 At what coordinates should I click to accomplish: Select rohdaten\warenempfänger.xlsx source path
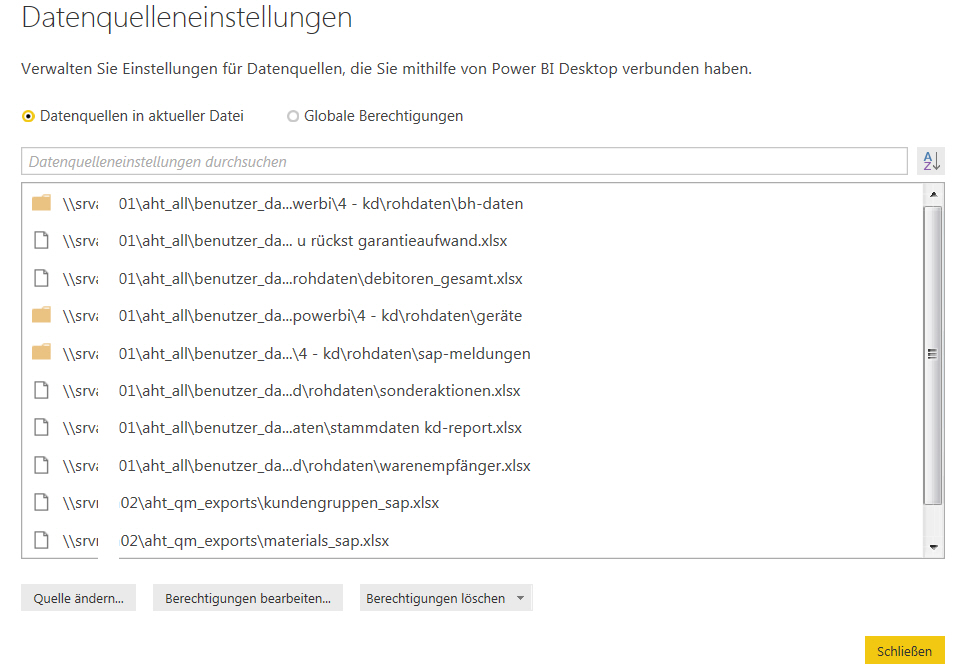(x=297, y=466)
